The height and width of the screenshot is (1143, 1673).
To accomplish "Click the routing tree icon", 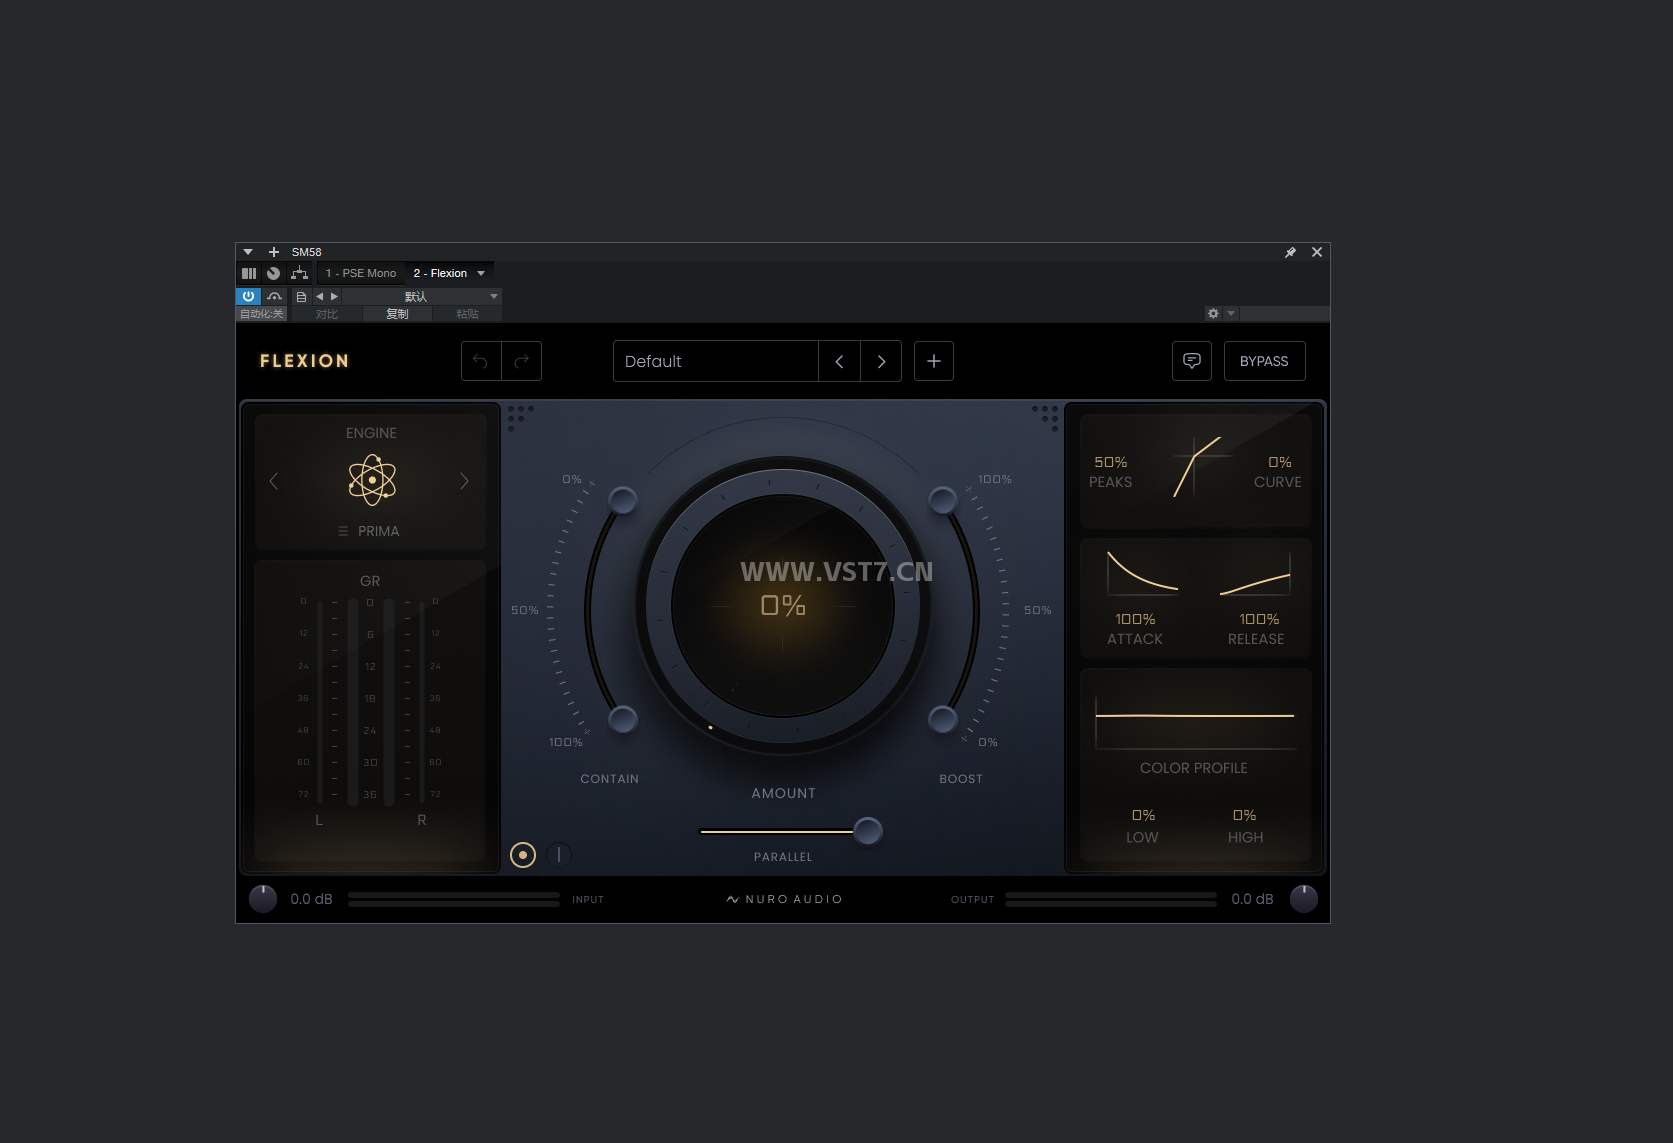I will 299,273.
